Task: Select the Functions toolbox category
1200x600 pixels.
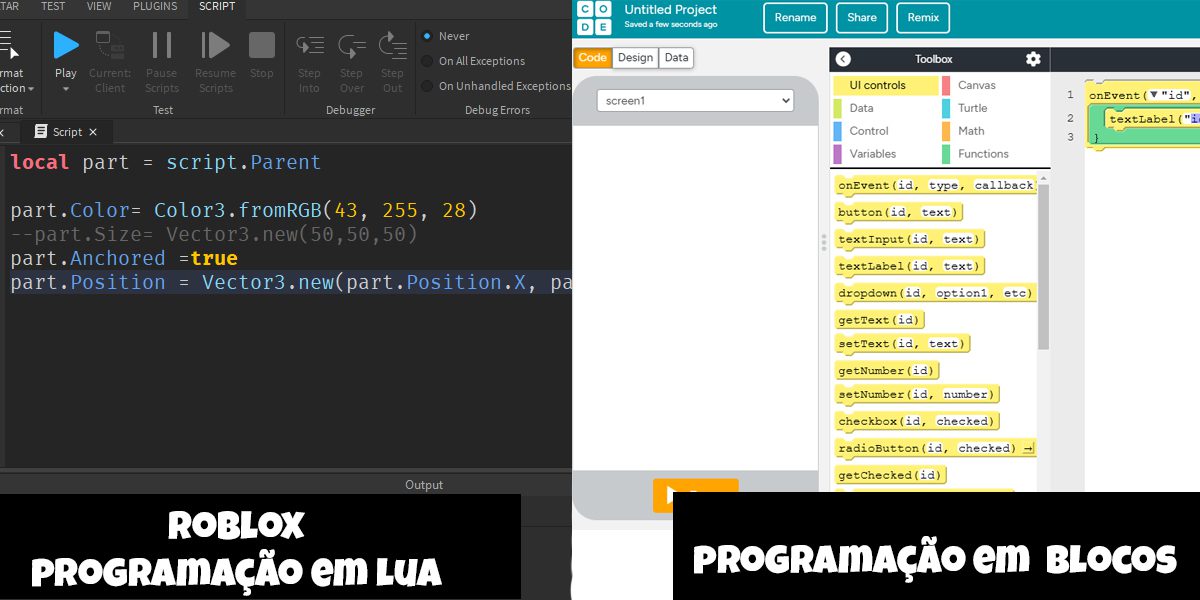Action: (x=994, y=154)
